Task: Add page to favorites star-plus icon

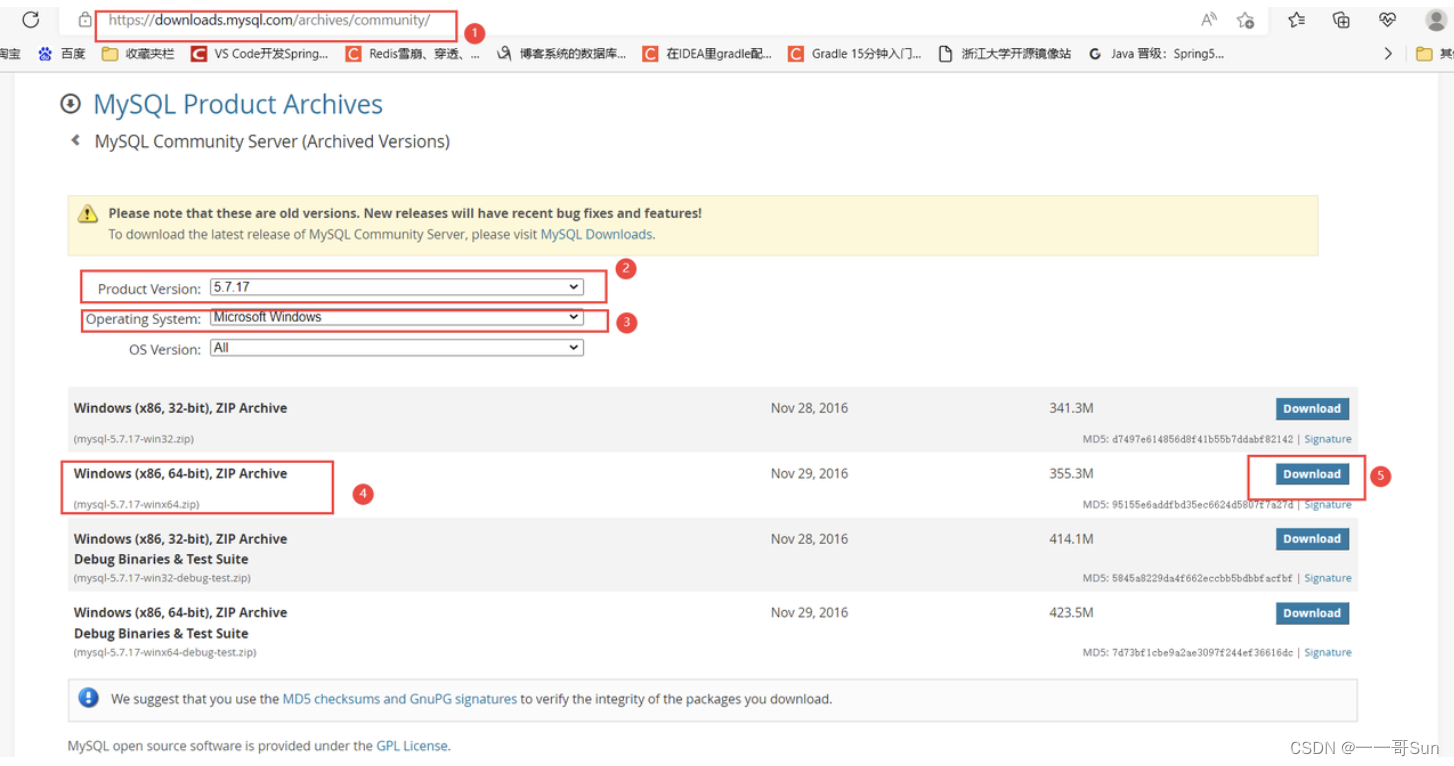Action: (x=1245, y=20)
